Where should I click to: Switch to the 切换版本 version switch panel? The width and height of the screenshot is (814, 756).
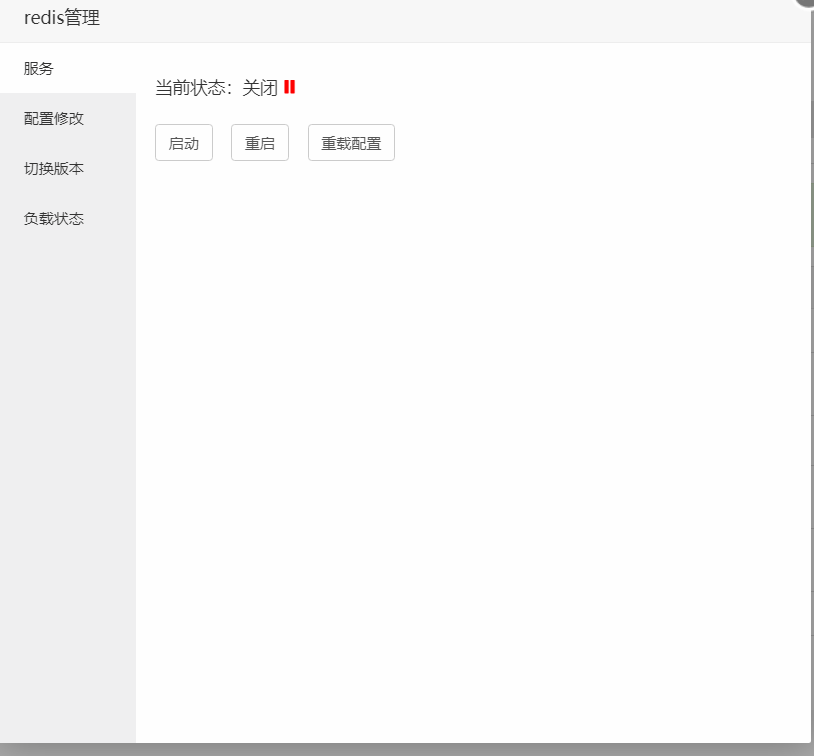coord(52,168)
